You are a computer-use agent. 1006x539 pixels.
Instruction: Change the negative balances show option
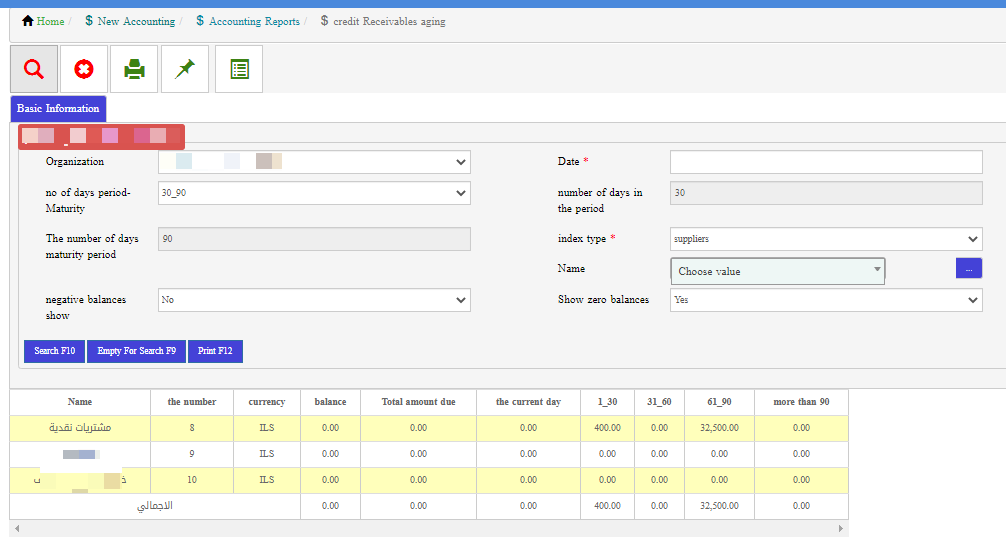tap(314, 300)
